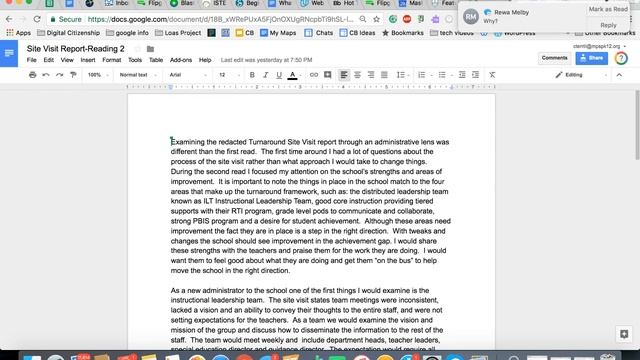Hide the menus with the chevron arrow

tap(619, 75)
